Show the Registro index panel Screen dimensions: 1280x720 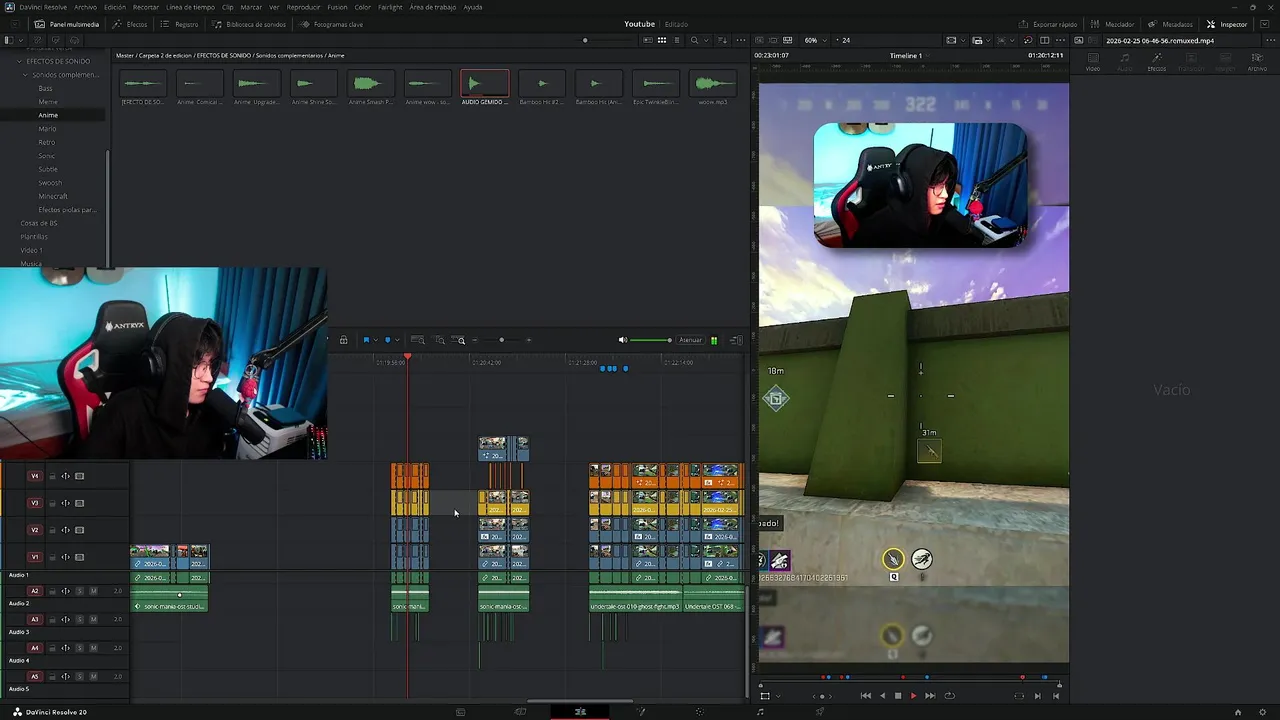179,24
